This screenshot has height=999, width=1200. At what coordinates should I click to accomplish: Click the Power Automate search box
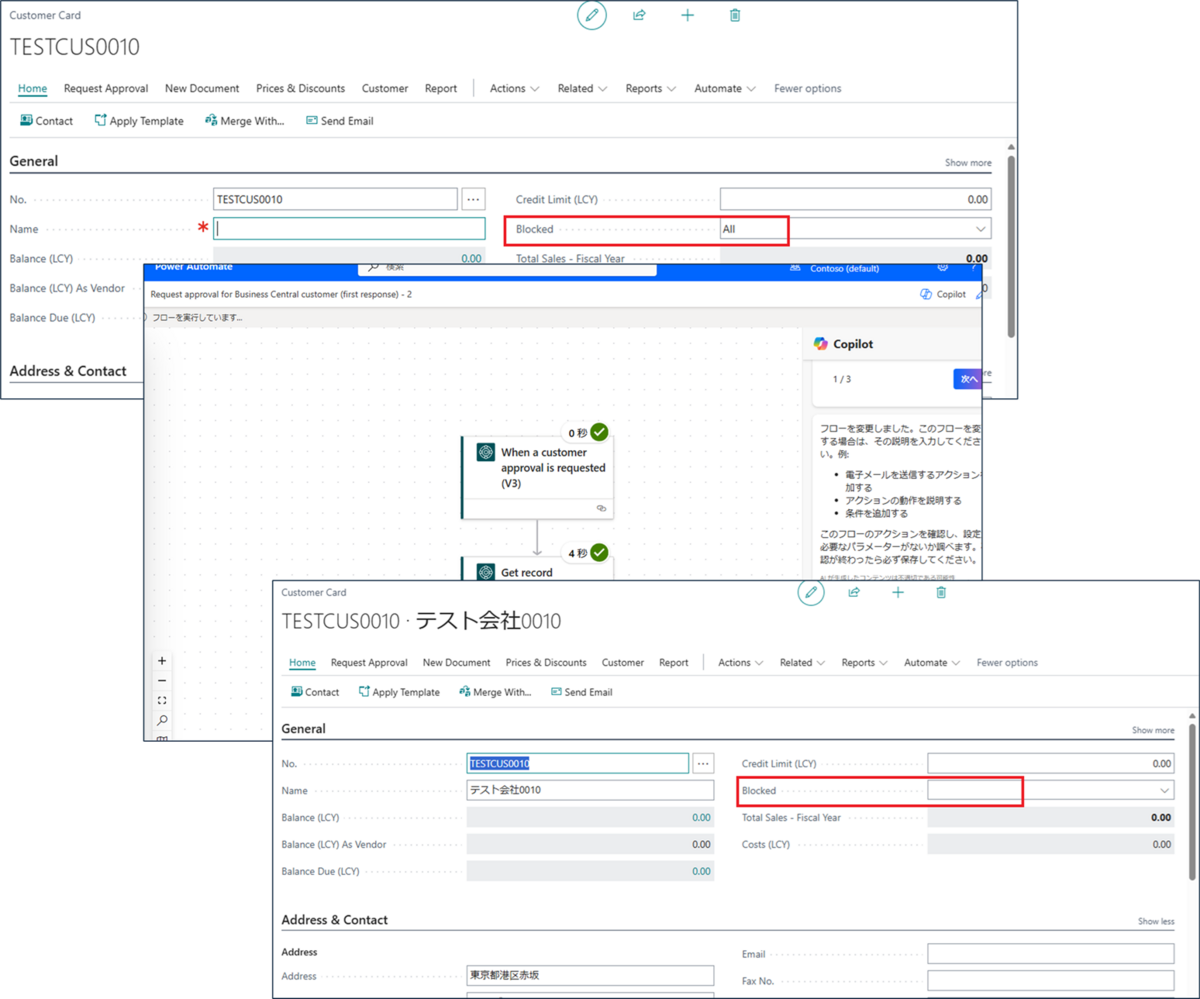[x=507, y=267]
